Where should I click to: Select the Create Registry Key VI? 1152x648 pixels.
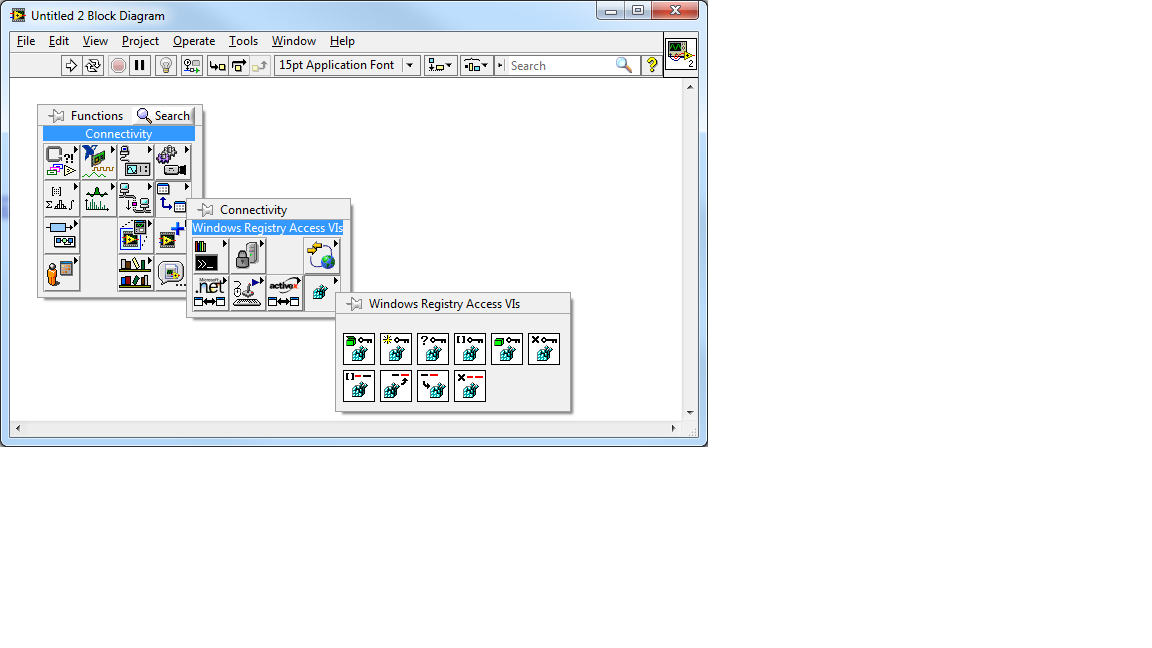tap(396, 349)
